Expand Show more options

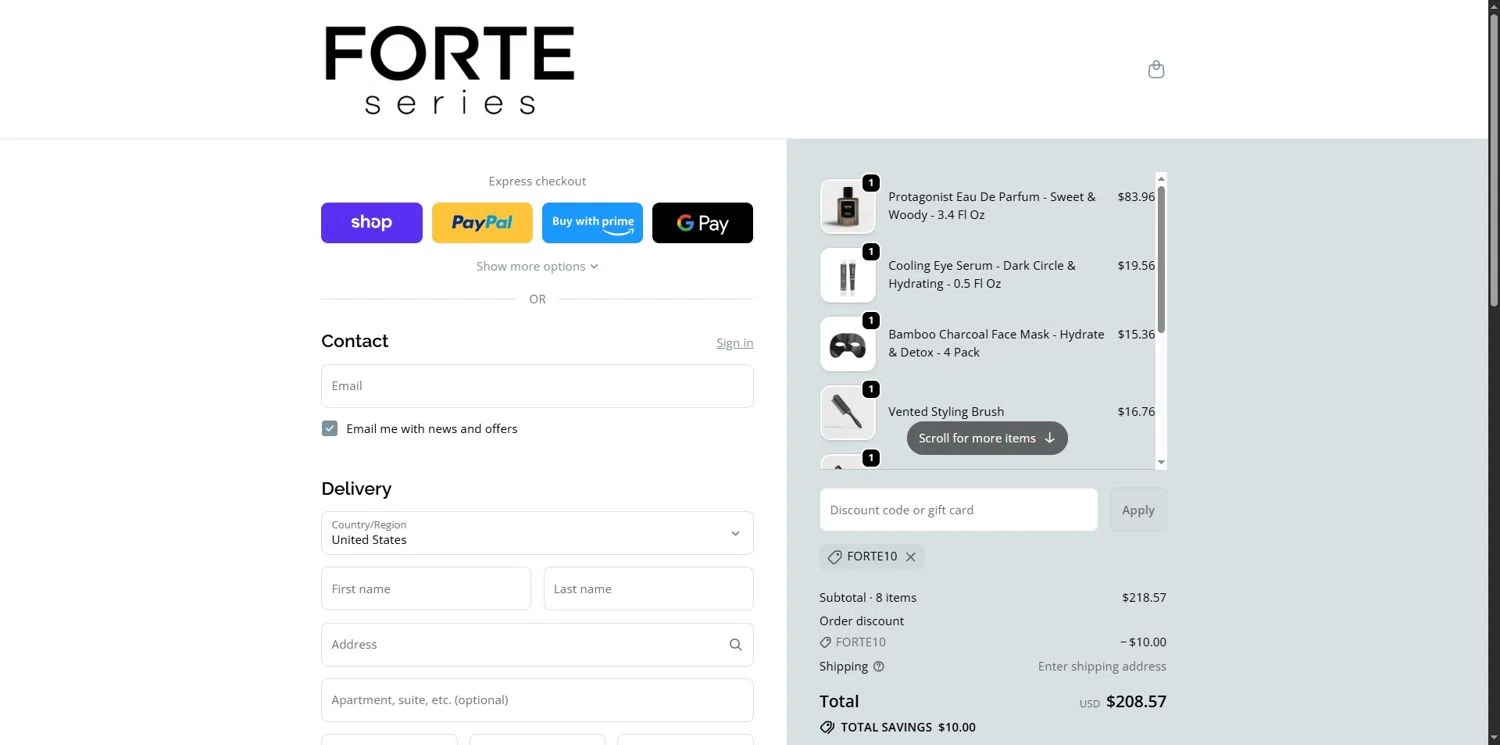point(537,266)
